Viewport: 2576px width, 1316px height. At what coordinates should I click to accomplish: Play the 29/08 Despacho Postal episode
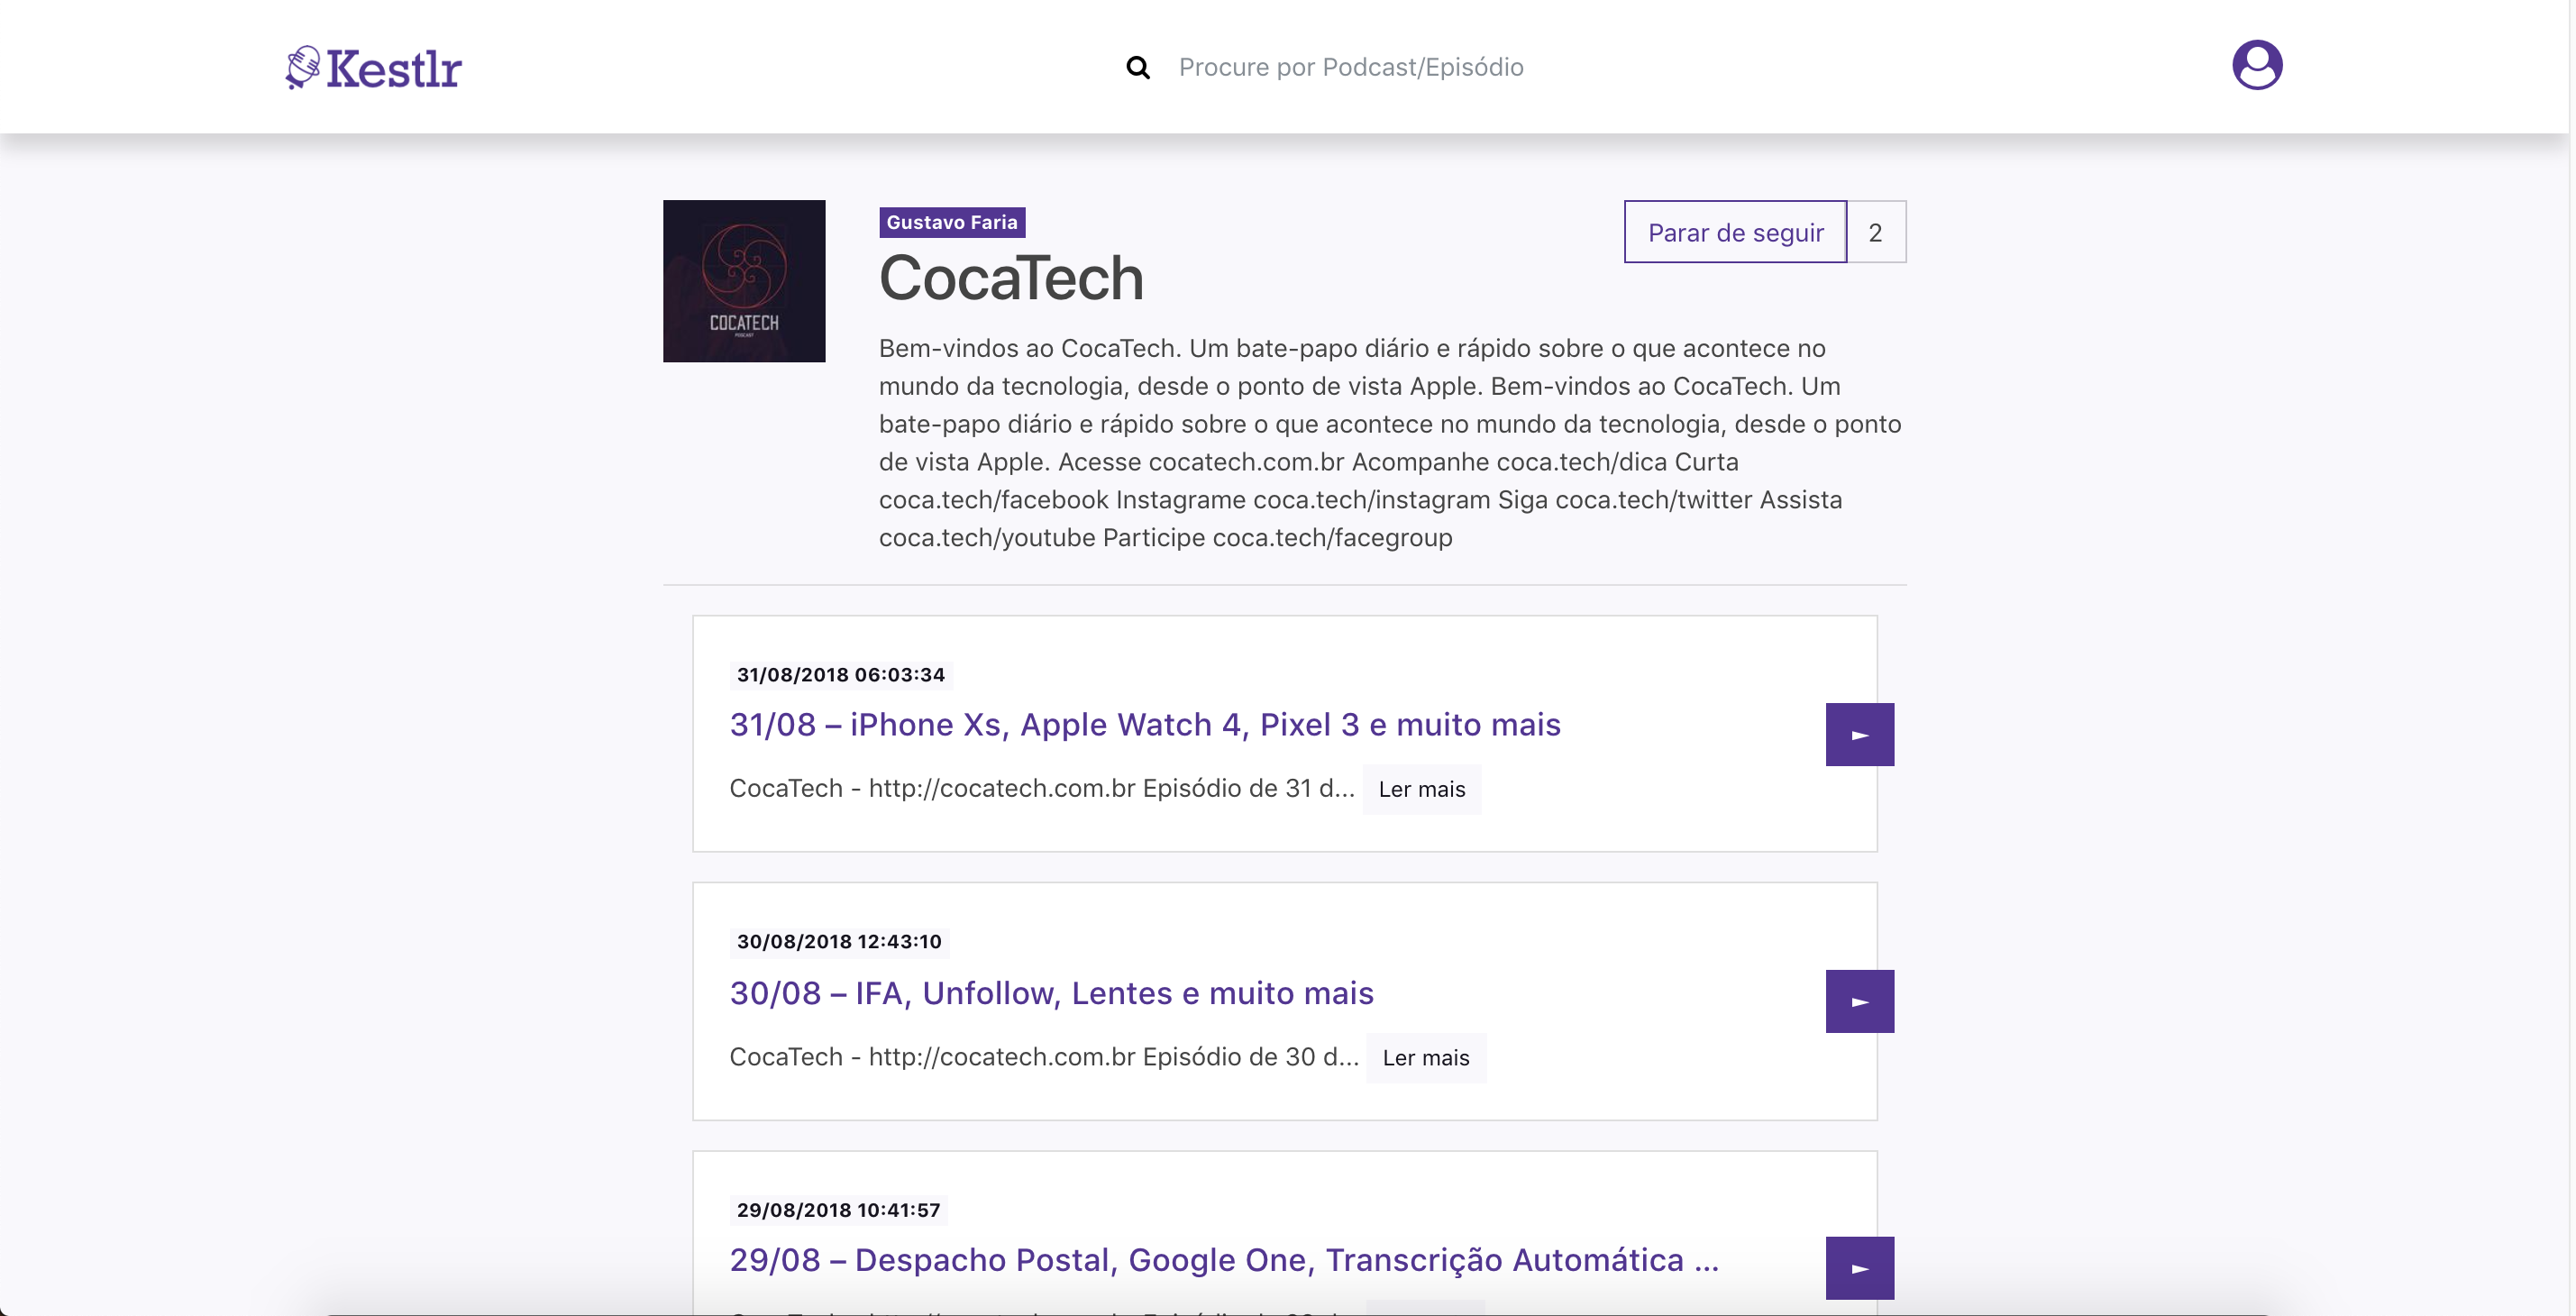1859,1268
